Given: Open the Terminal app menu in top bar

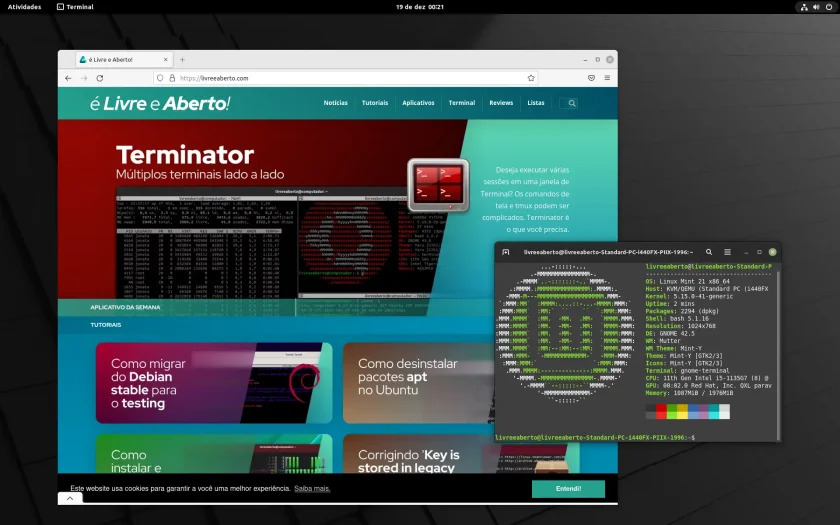Looking at the screenshot, I should point(75,7).
